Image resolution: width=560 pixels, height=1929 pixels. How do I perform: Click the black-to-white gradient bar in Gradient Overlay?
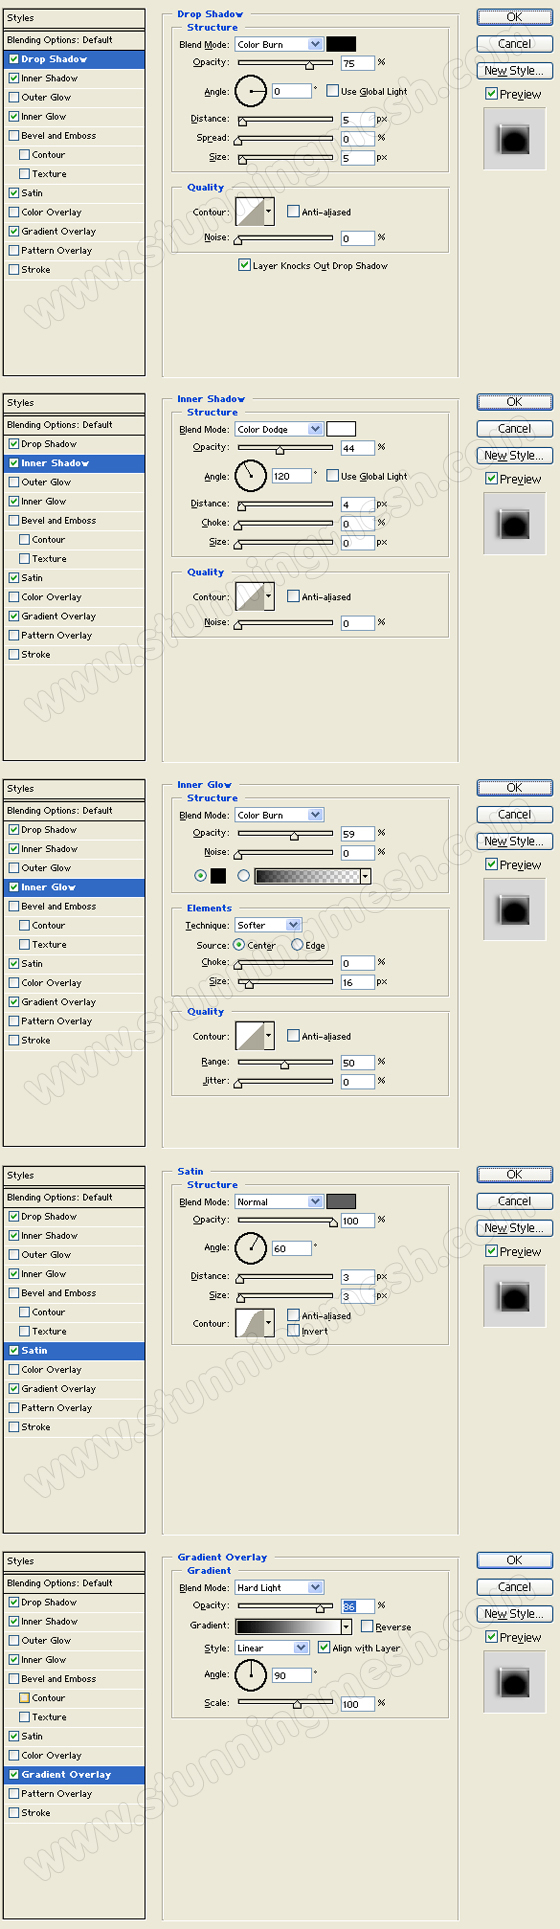[x=288, y=1626]
